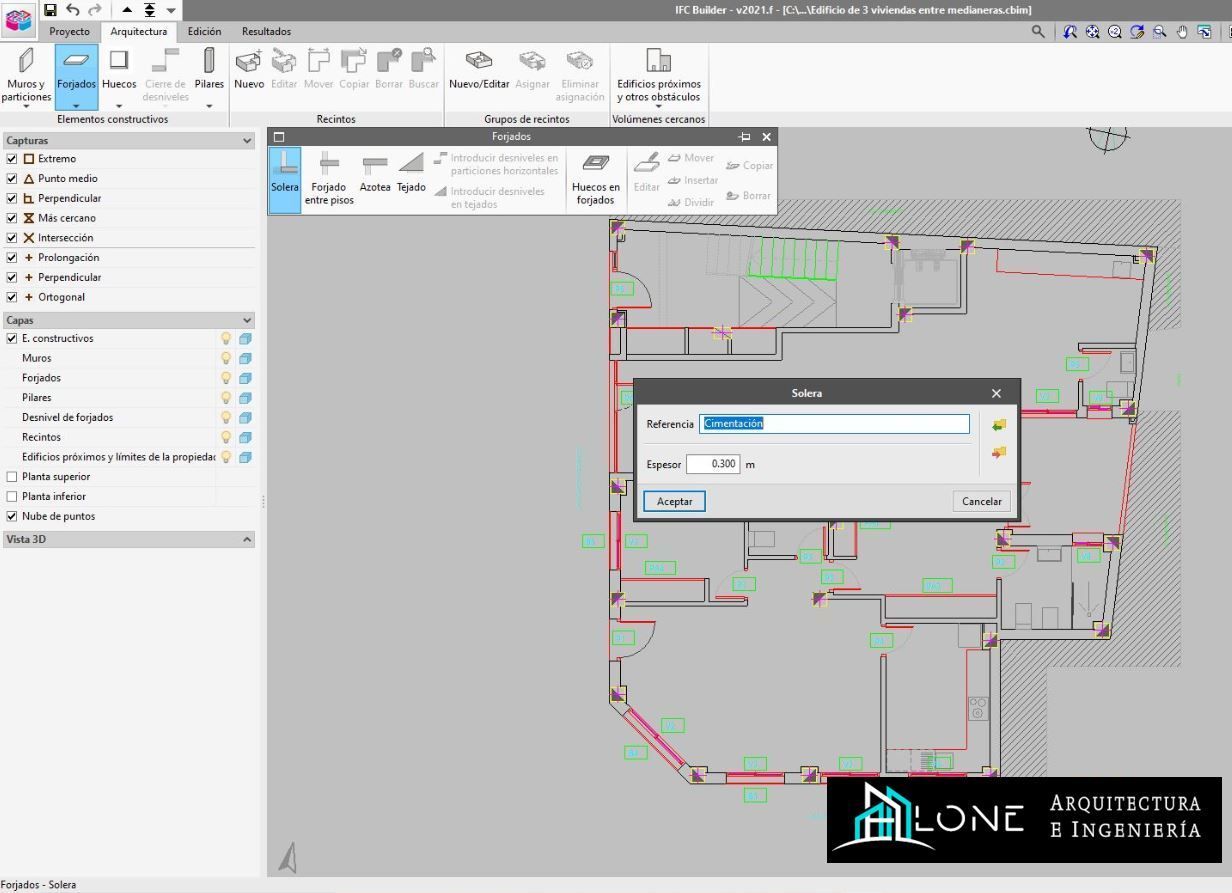1232x893 pixels.
Task: Toggle the Más cercano snap checkbox
Action: coord(12,218)
